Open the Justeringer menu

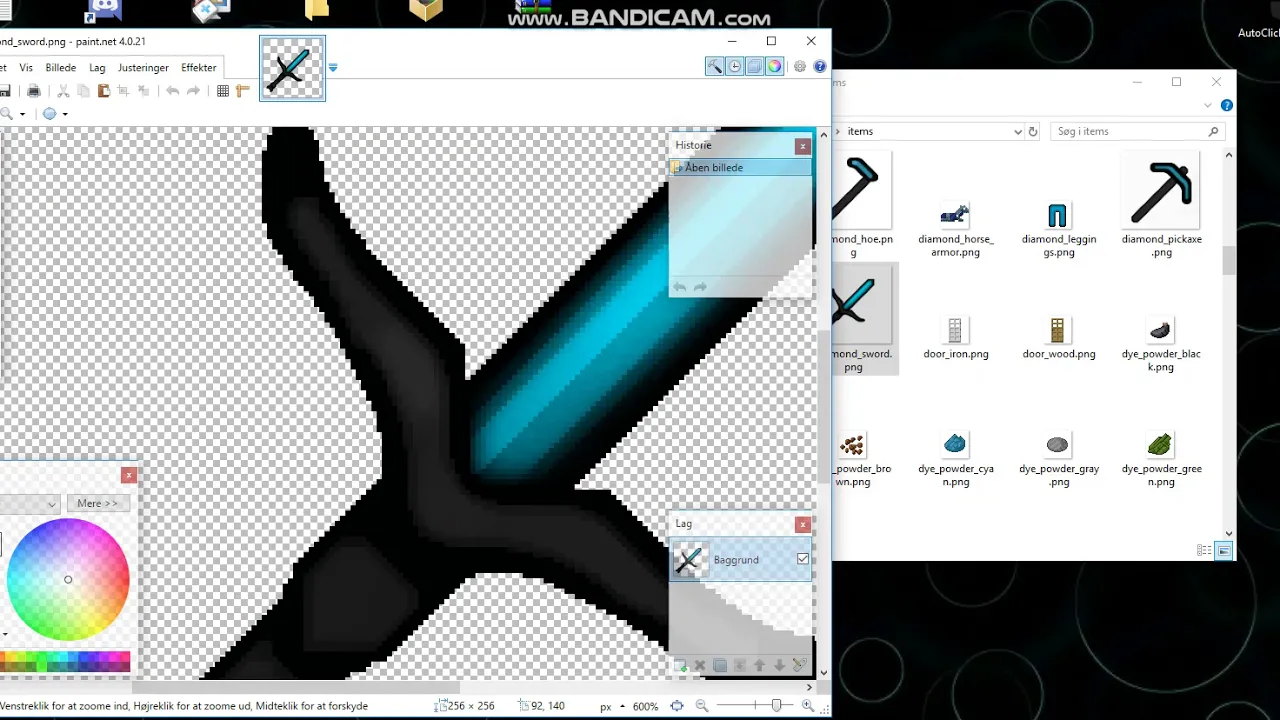pos(143,67)
